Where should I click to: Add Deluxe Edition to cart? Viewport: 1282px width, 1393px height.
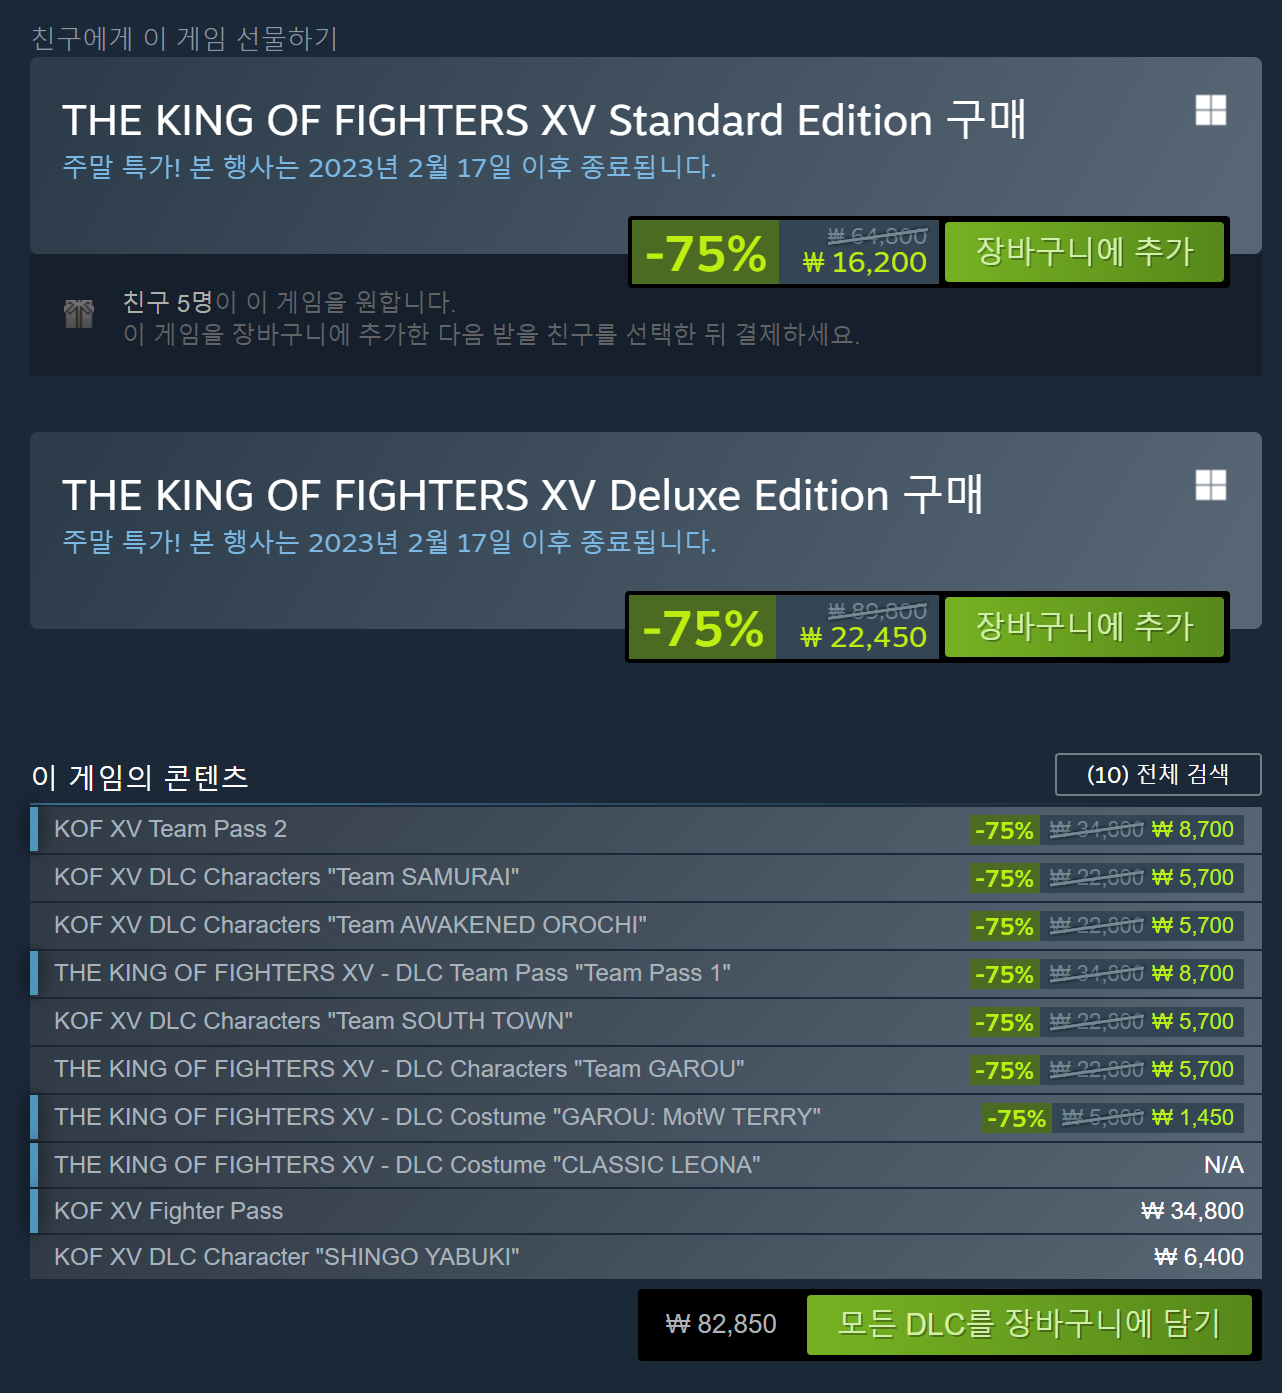point(1084,627)
